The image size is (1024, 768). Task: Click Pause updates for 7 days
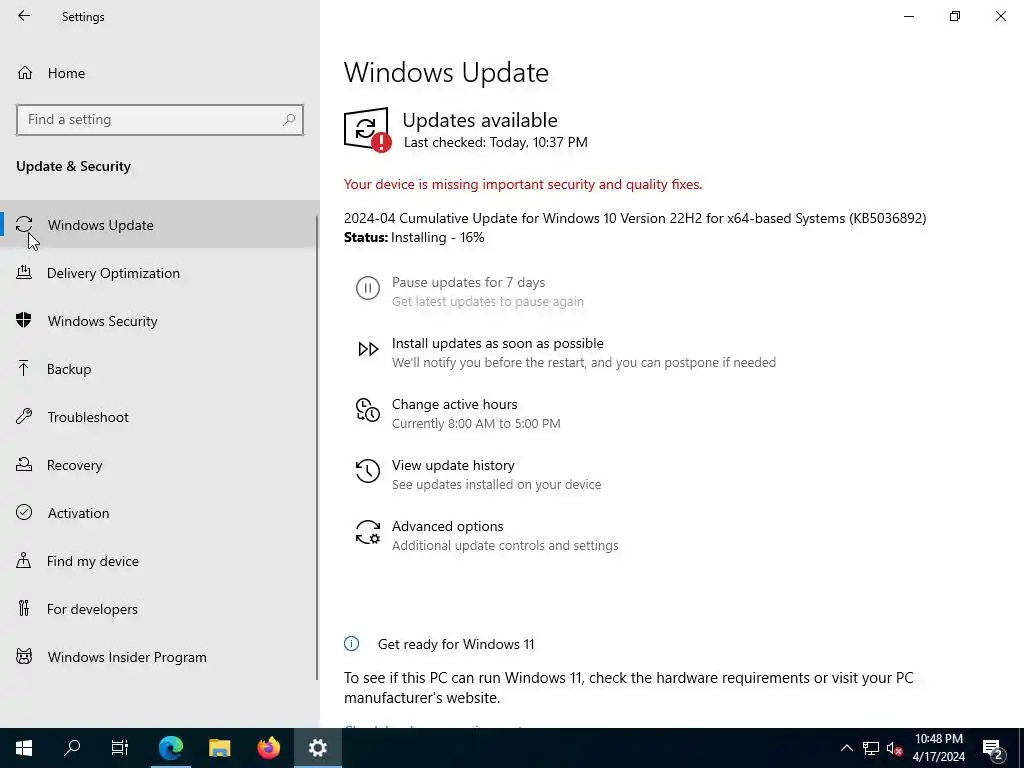point(468,282)
